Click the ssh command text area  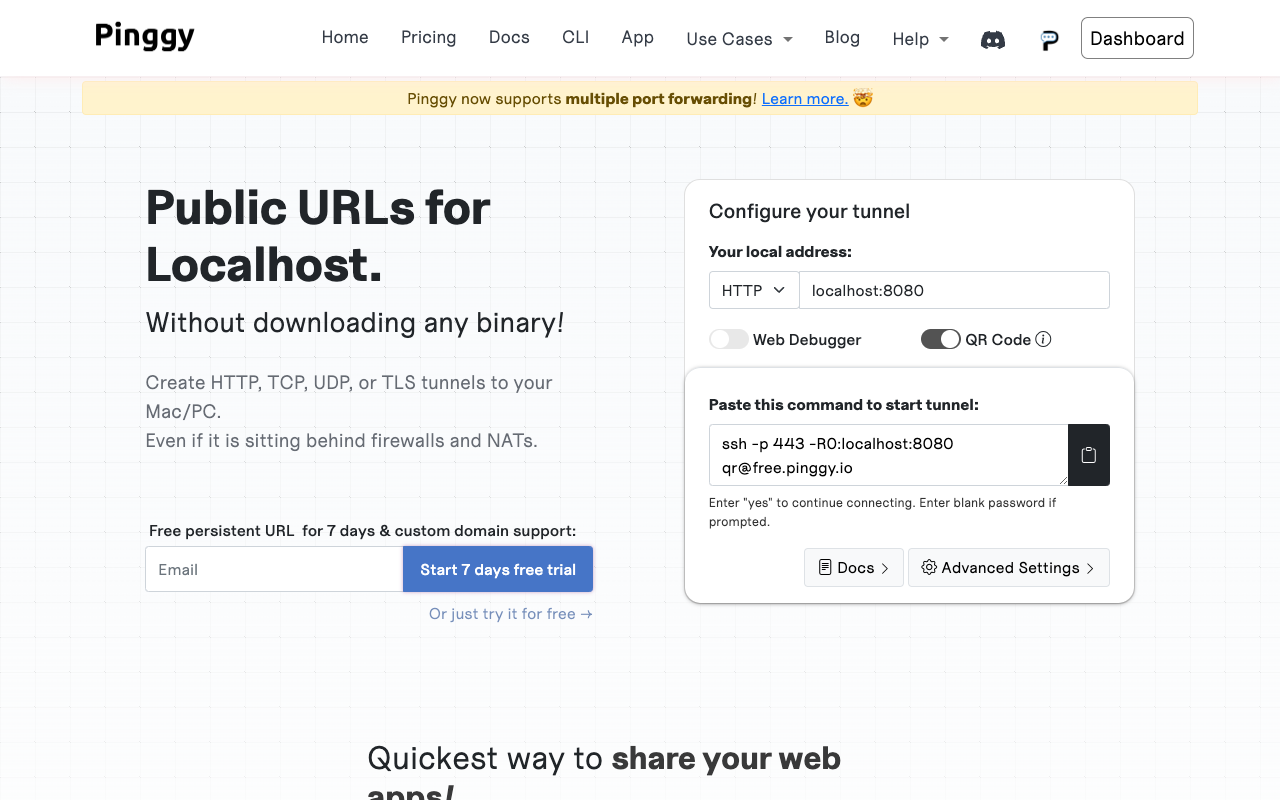coord(889,455)
